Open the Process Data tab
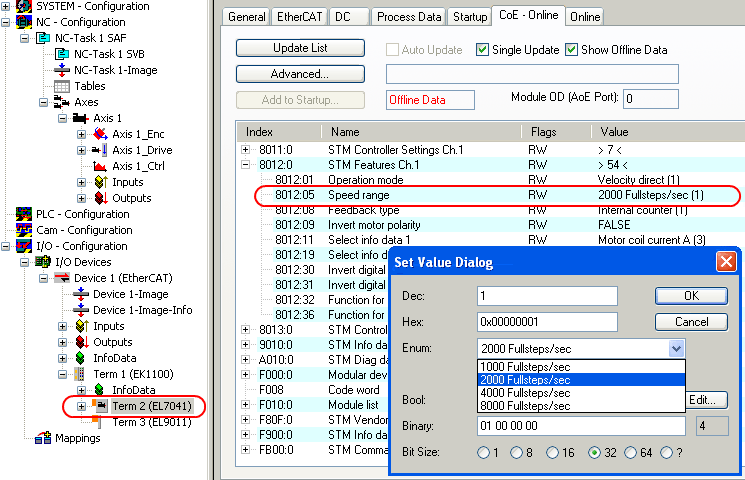745x480 pixels. (x=409, y=17)
